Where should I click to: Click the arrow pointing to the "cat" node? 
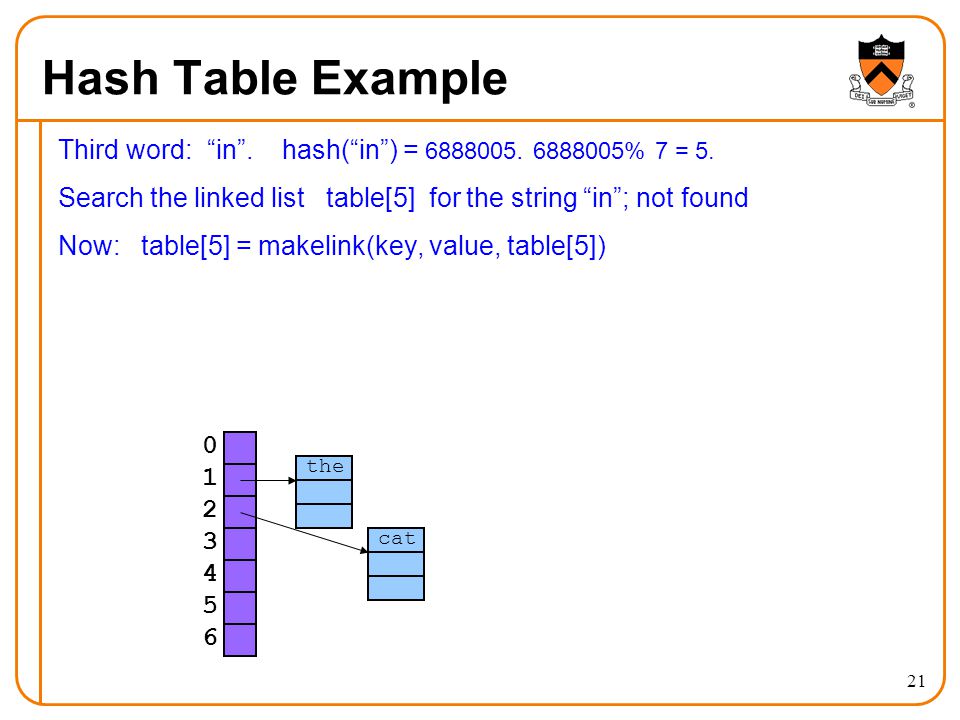pos(304,533)
